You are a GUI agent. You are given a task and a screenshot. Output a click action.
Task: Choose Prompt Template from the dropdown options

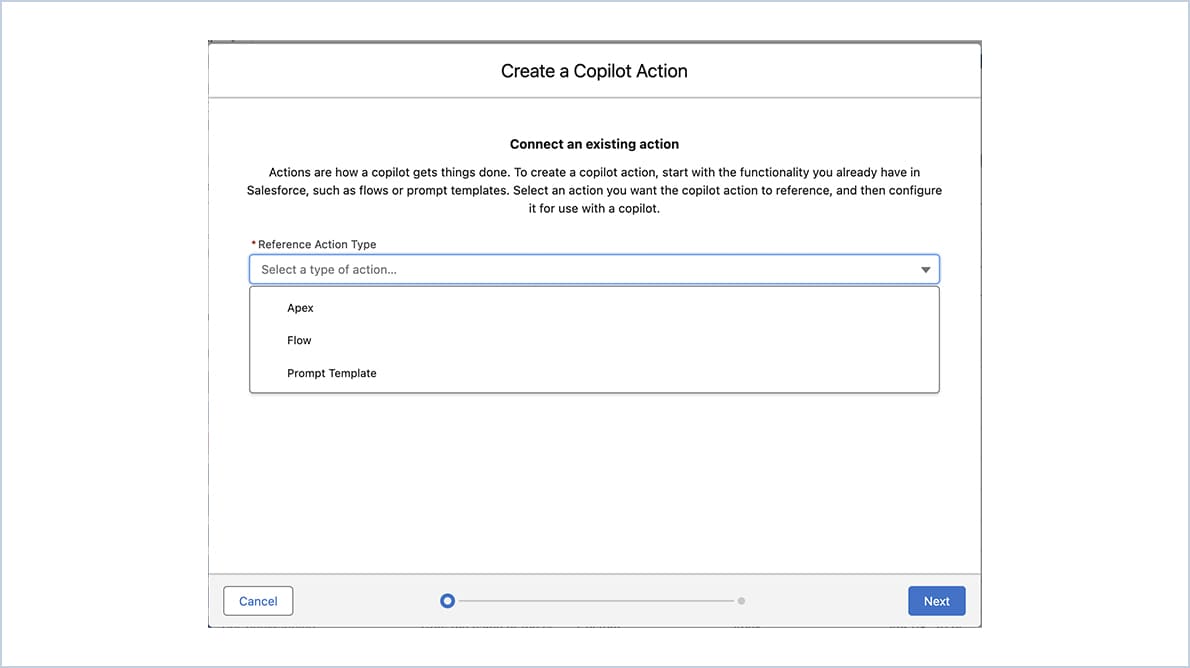[331, 373]
